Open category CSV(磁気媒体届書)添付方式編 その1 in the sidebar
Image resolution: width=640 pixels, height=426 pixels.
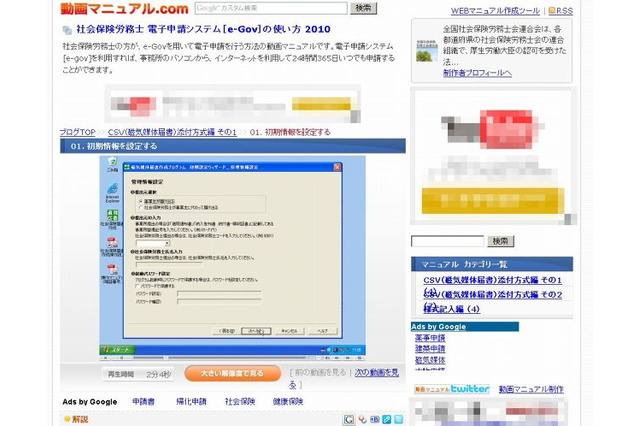coord(492,280)
